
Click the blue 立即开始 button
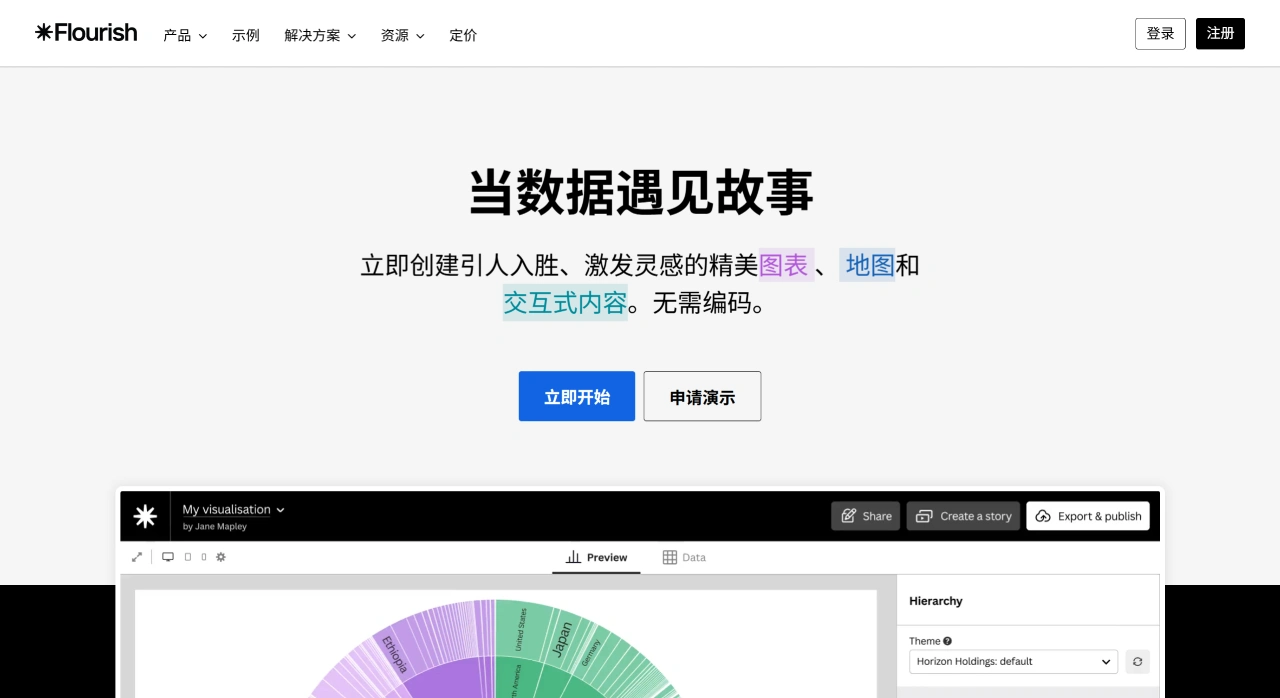tap(577, 396)
